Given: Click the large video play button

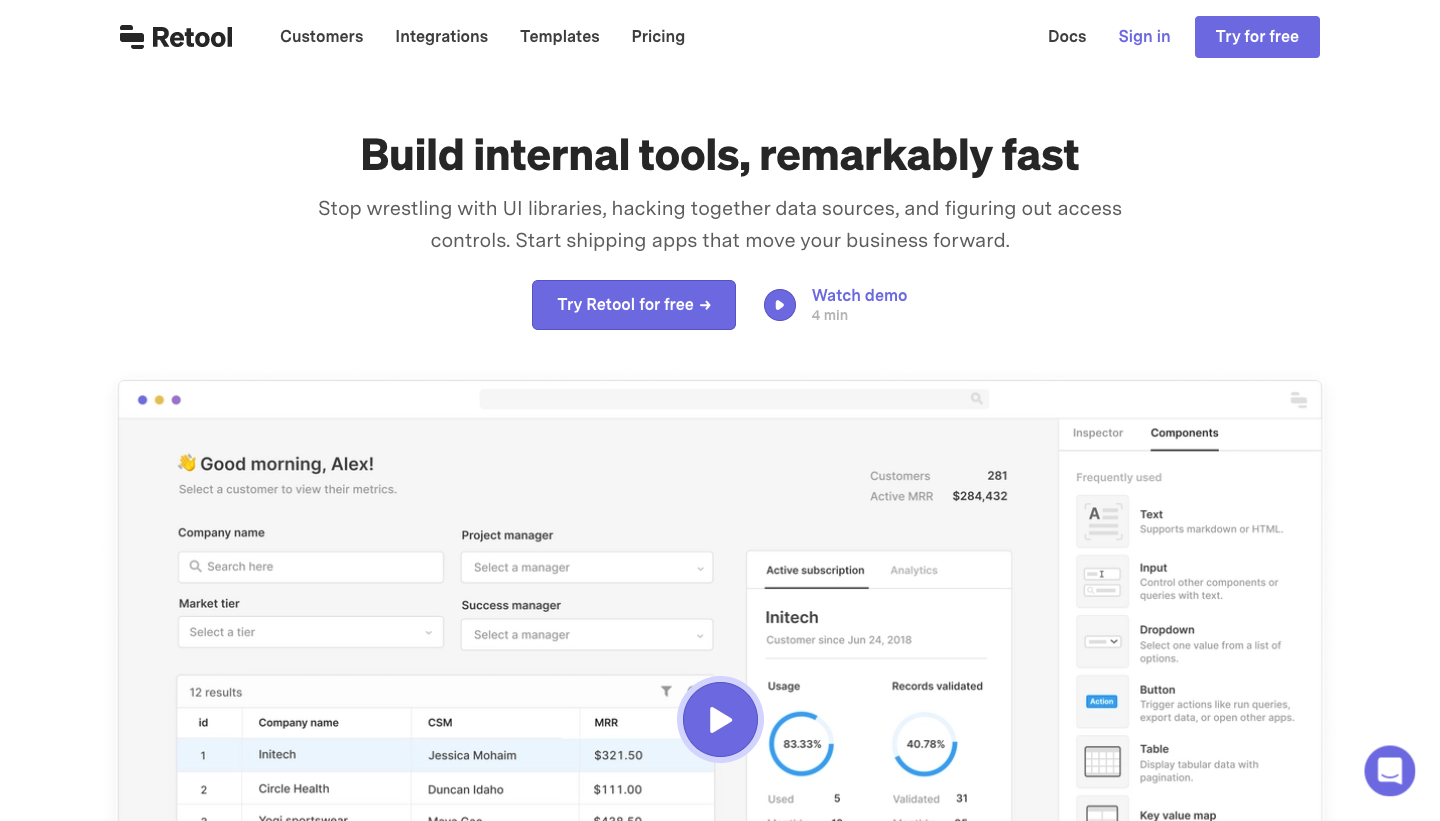Looking at the screenshot, I should point(720,720).
